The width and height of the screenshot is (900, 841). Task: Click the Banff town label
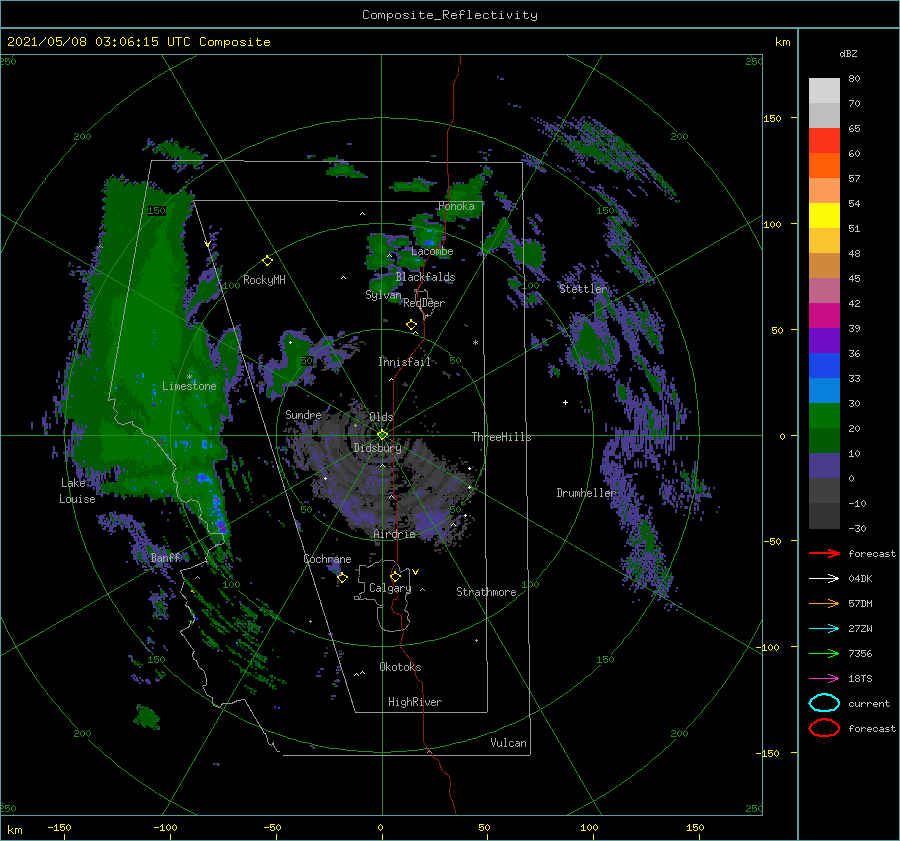[165, 558]
